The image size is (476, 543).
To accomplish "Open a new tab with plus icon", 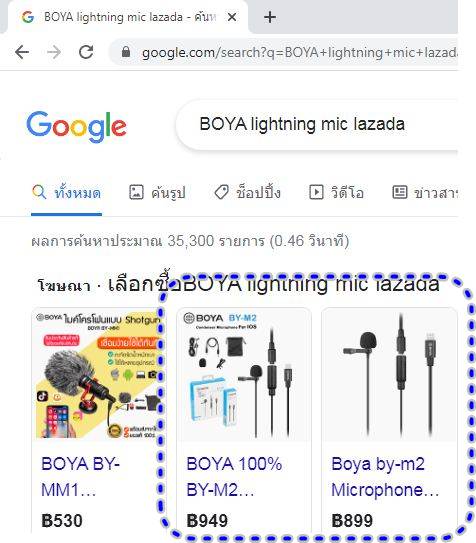I will [x=270, y=17].
